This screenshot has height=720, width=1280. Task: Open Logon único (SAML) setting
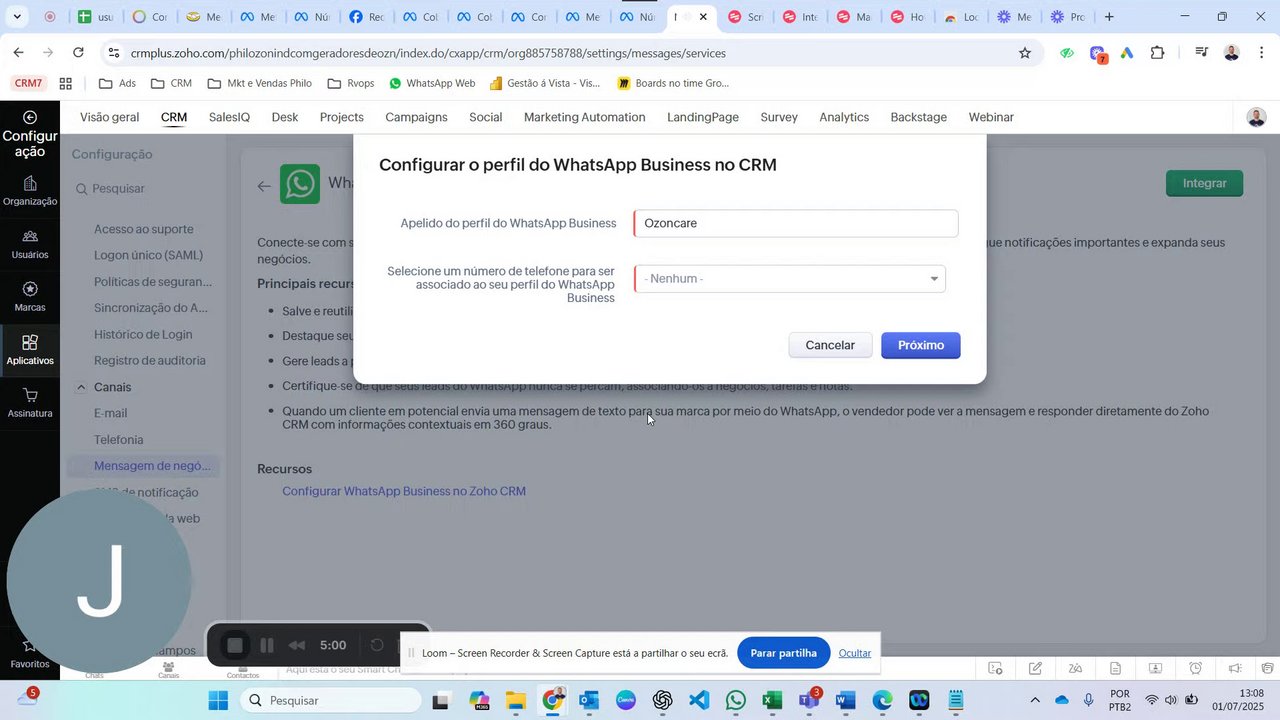pyautogui.click(x=148, y=255)
